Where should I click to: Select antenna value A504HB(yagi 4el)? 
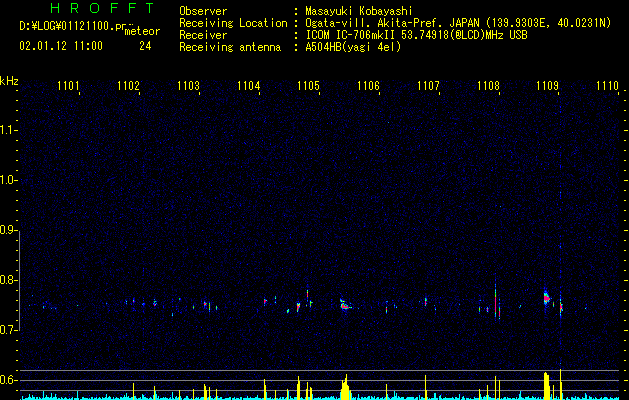(x=353, y=47)
